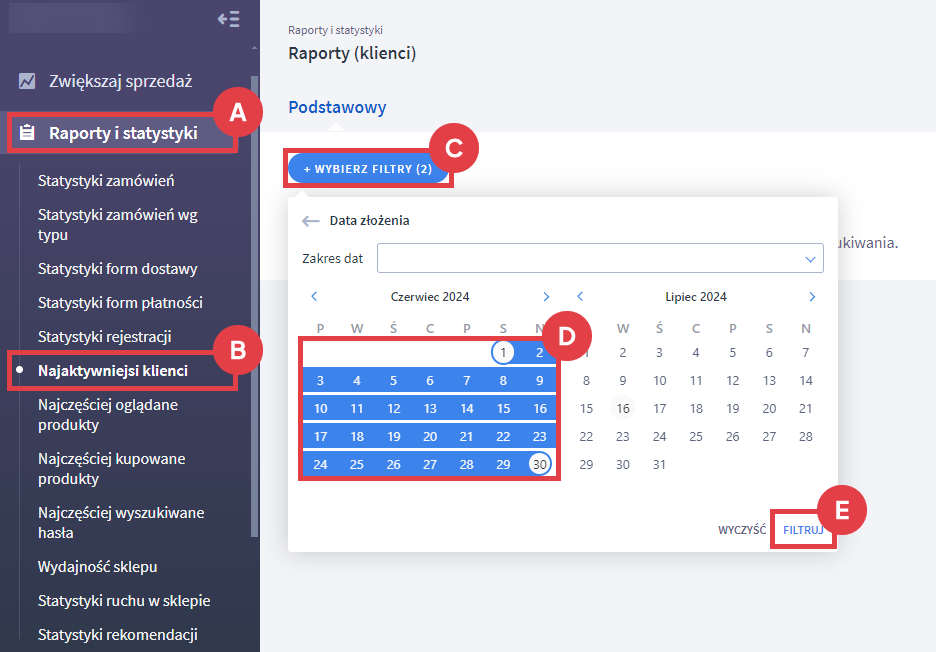Select June 1 as start date
This screenshot has width=936, height=652.
[x=503, y=352]
